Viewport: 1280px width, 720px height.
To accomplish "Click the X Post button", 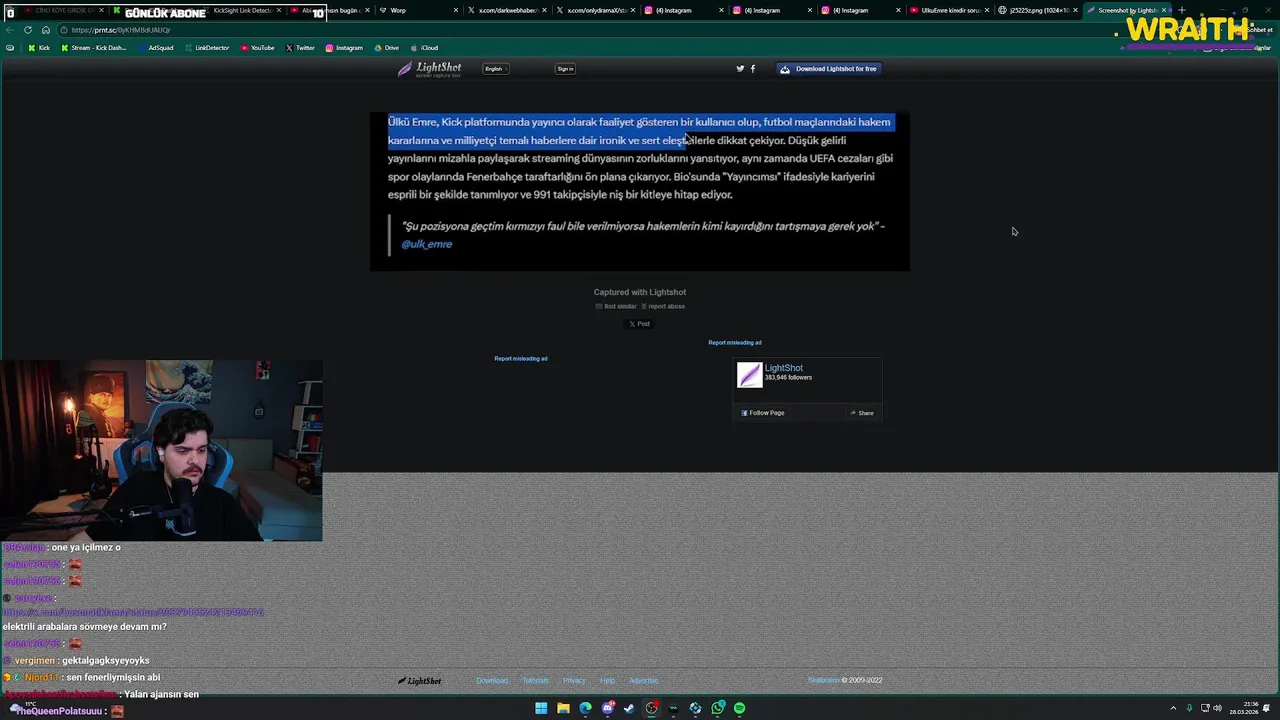I will (x=640, y=324).
